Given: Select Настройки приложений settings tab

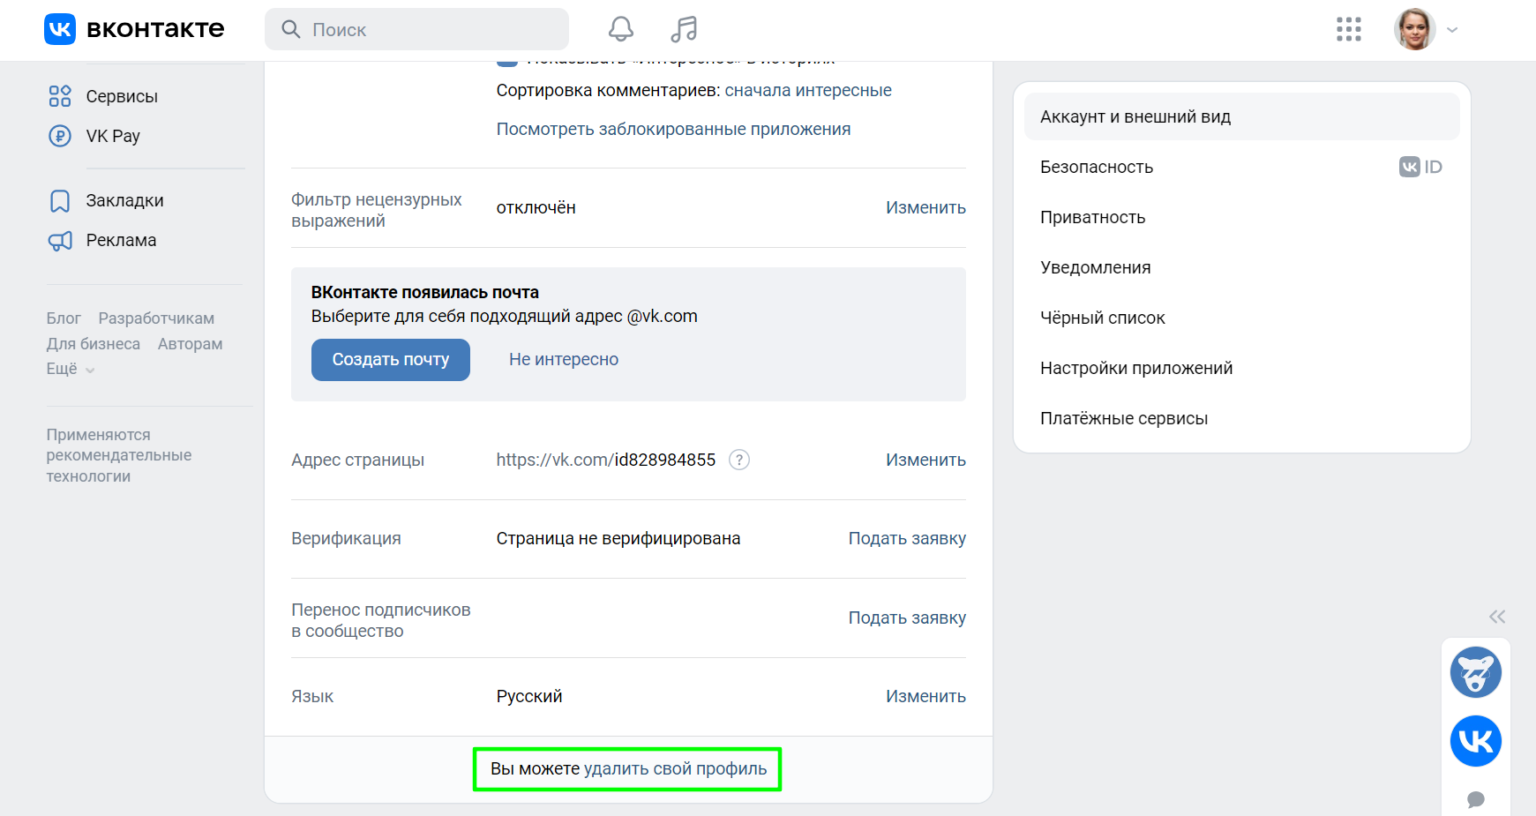Looking at the screenshot, I should pyautogui.click(x=1242, y=367).
